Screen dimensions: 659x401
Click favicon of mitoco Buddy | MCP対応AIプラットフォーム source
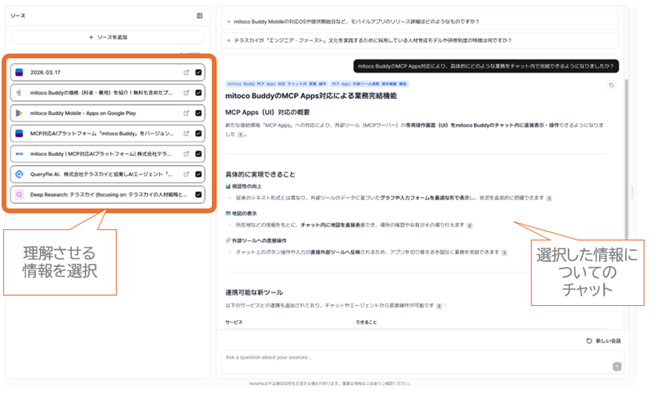pyautogui.click(x=19, y=154)
